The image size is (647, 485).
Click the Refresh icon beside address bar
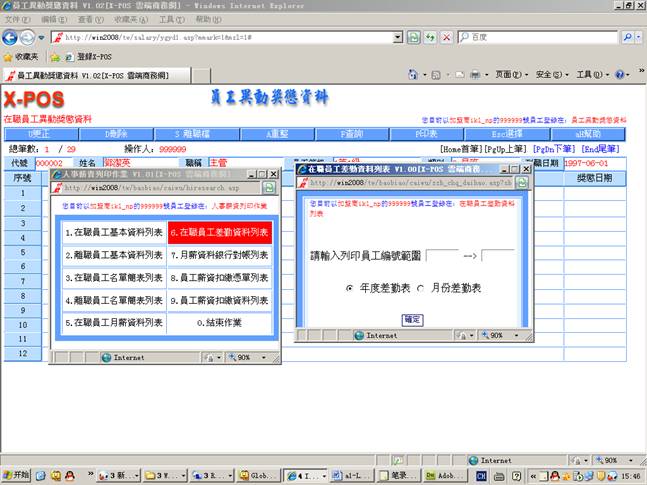[430, 37]
